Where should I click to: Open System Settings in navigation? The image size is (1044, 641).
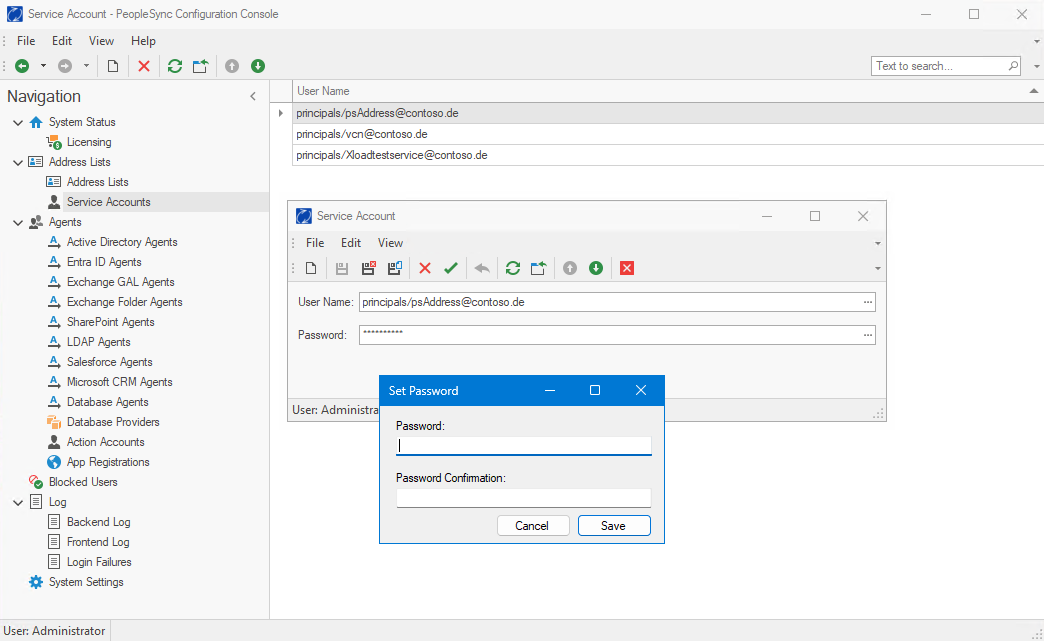point(86,582)
